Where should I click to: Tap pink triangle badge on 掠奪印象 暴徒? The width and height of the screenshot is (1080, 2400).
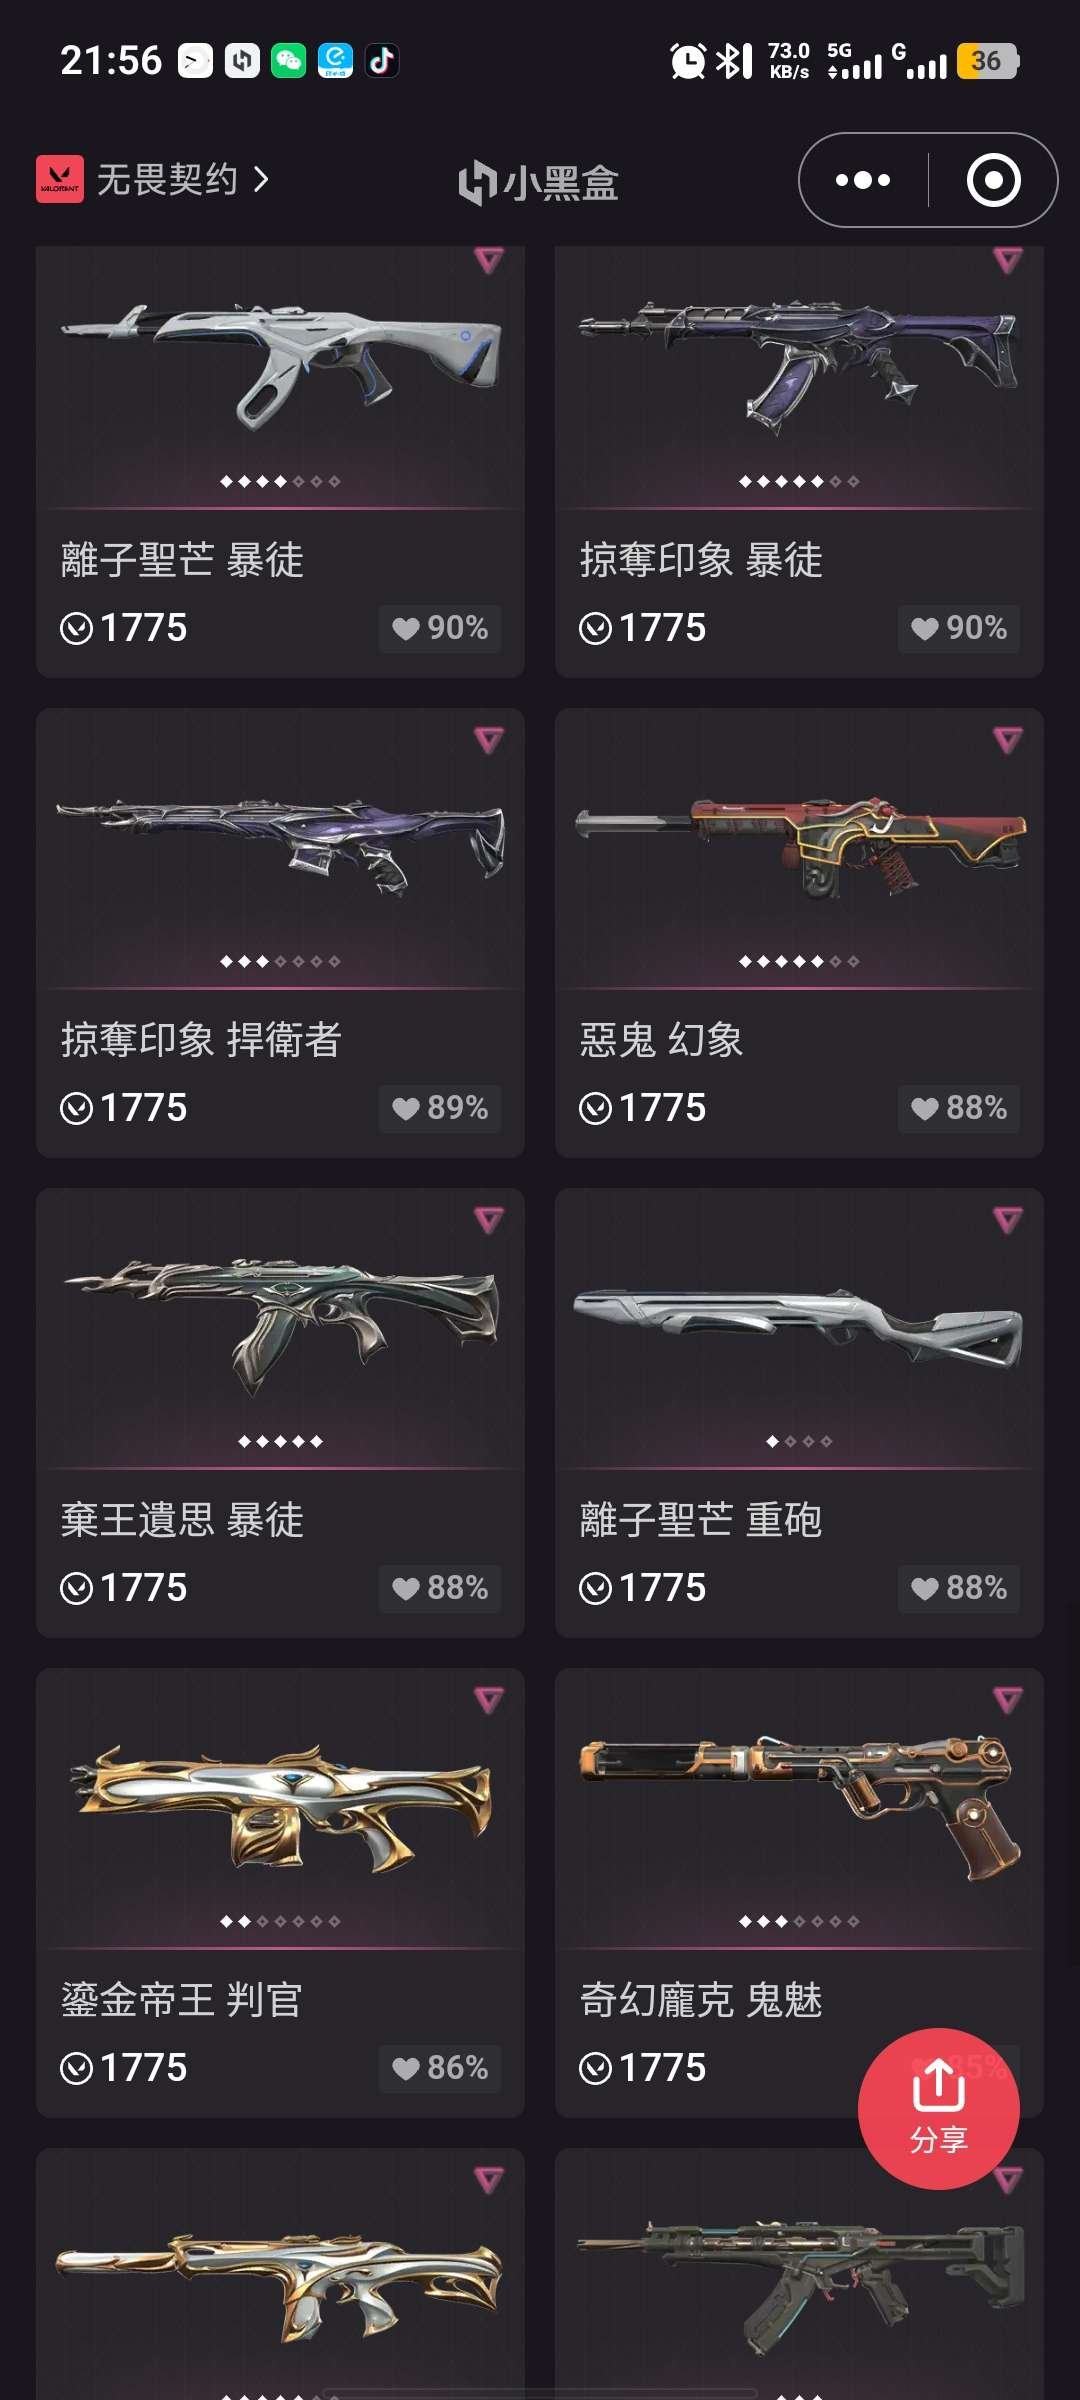tap(1007, 260)
